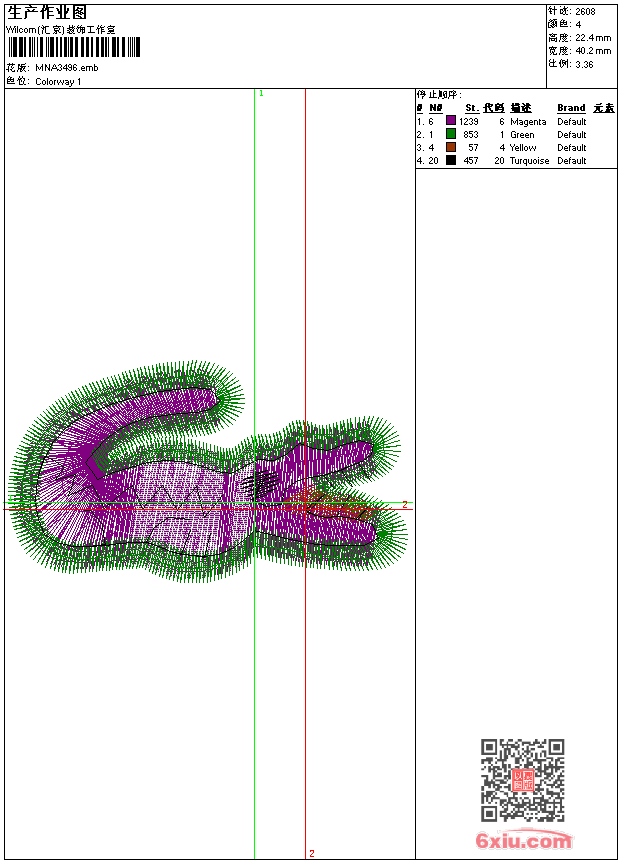Select the barcode under the studio name
Image resolution: width=620 pixels, height=860 pixels.
[x=74, y=47]
